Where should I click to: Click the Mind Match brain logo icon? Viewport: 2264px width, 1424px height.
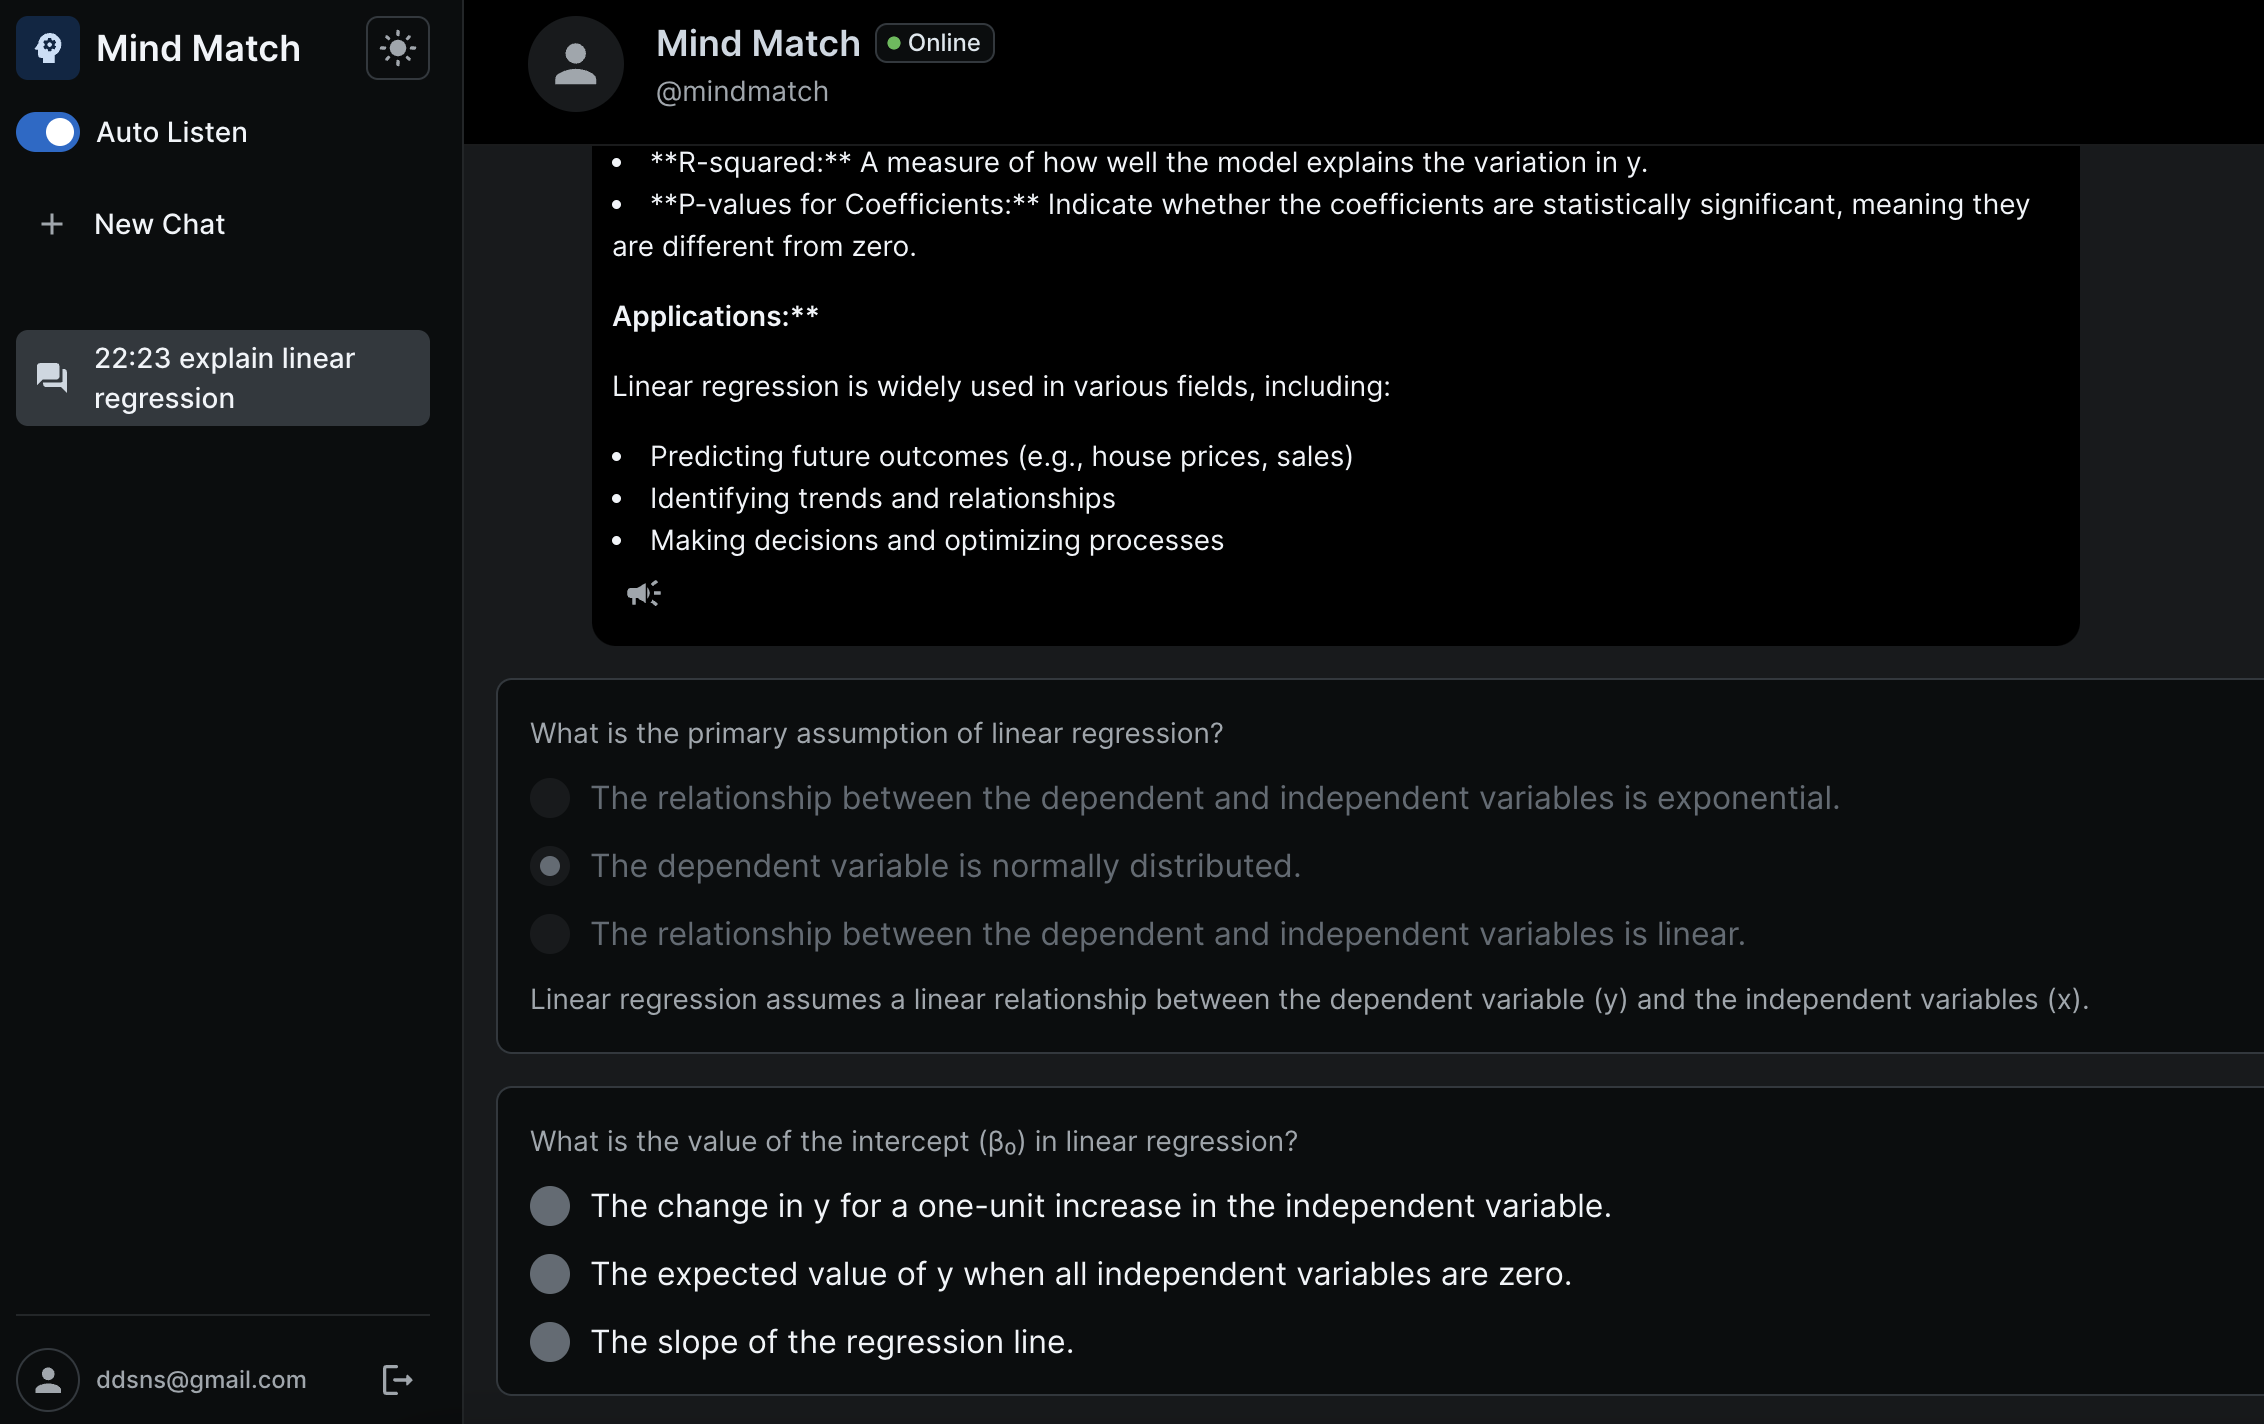[48, 48]
